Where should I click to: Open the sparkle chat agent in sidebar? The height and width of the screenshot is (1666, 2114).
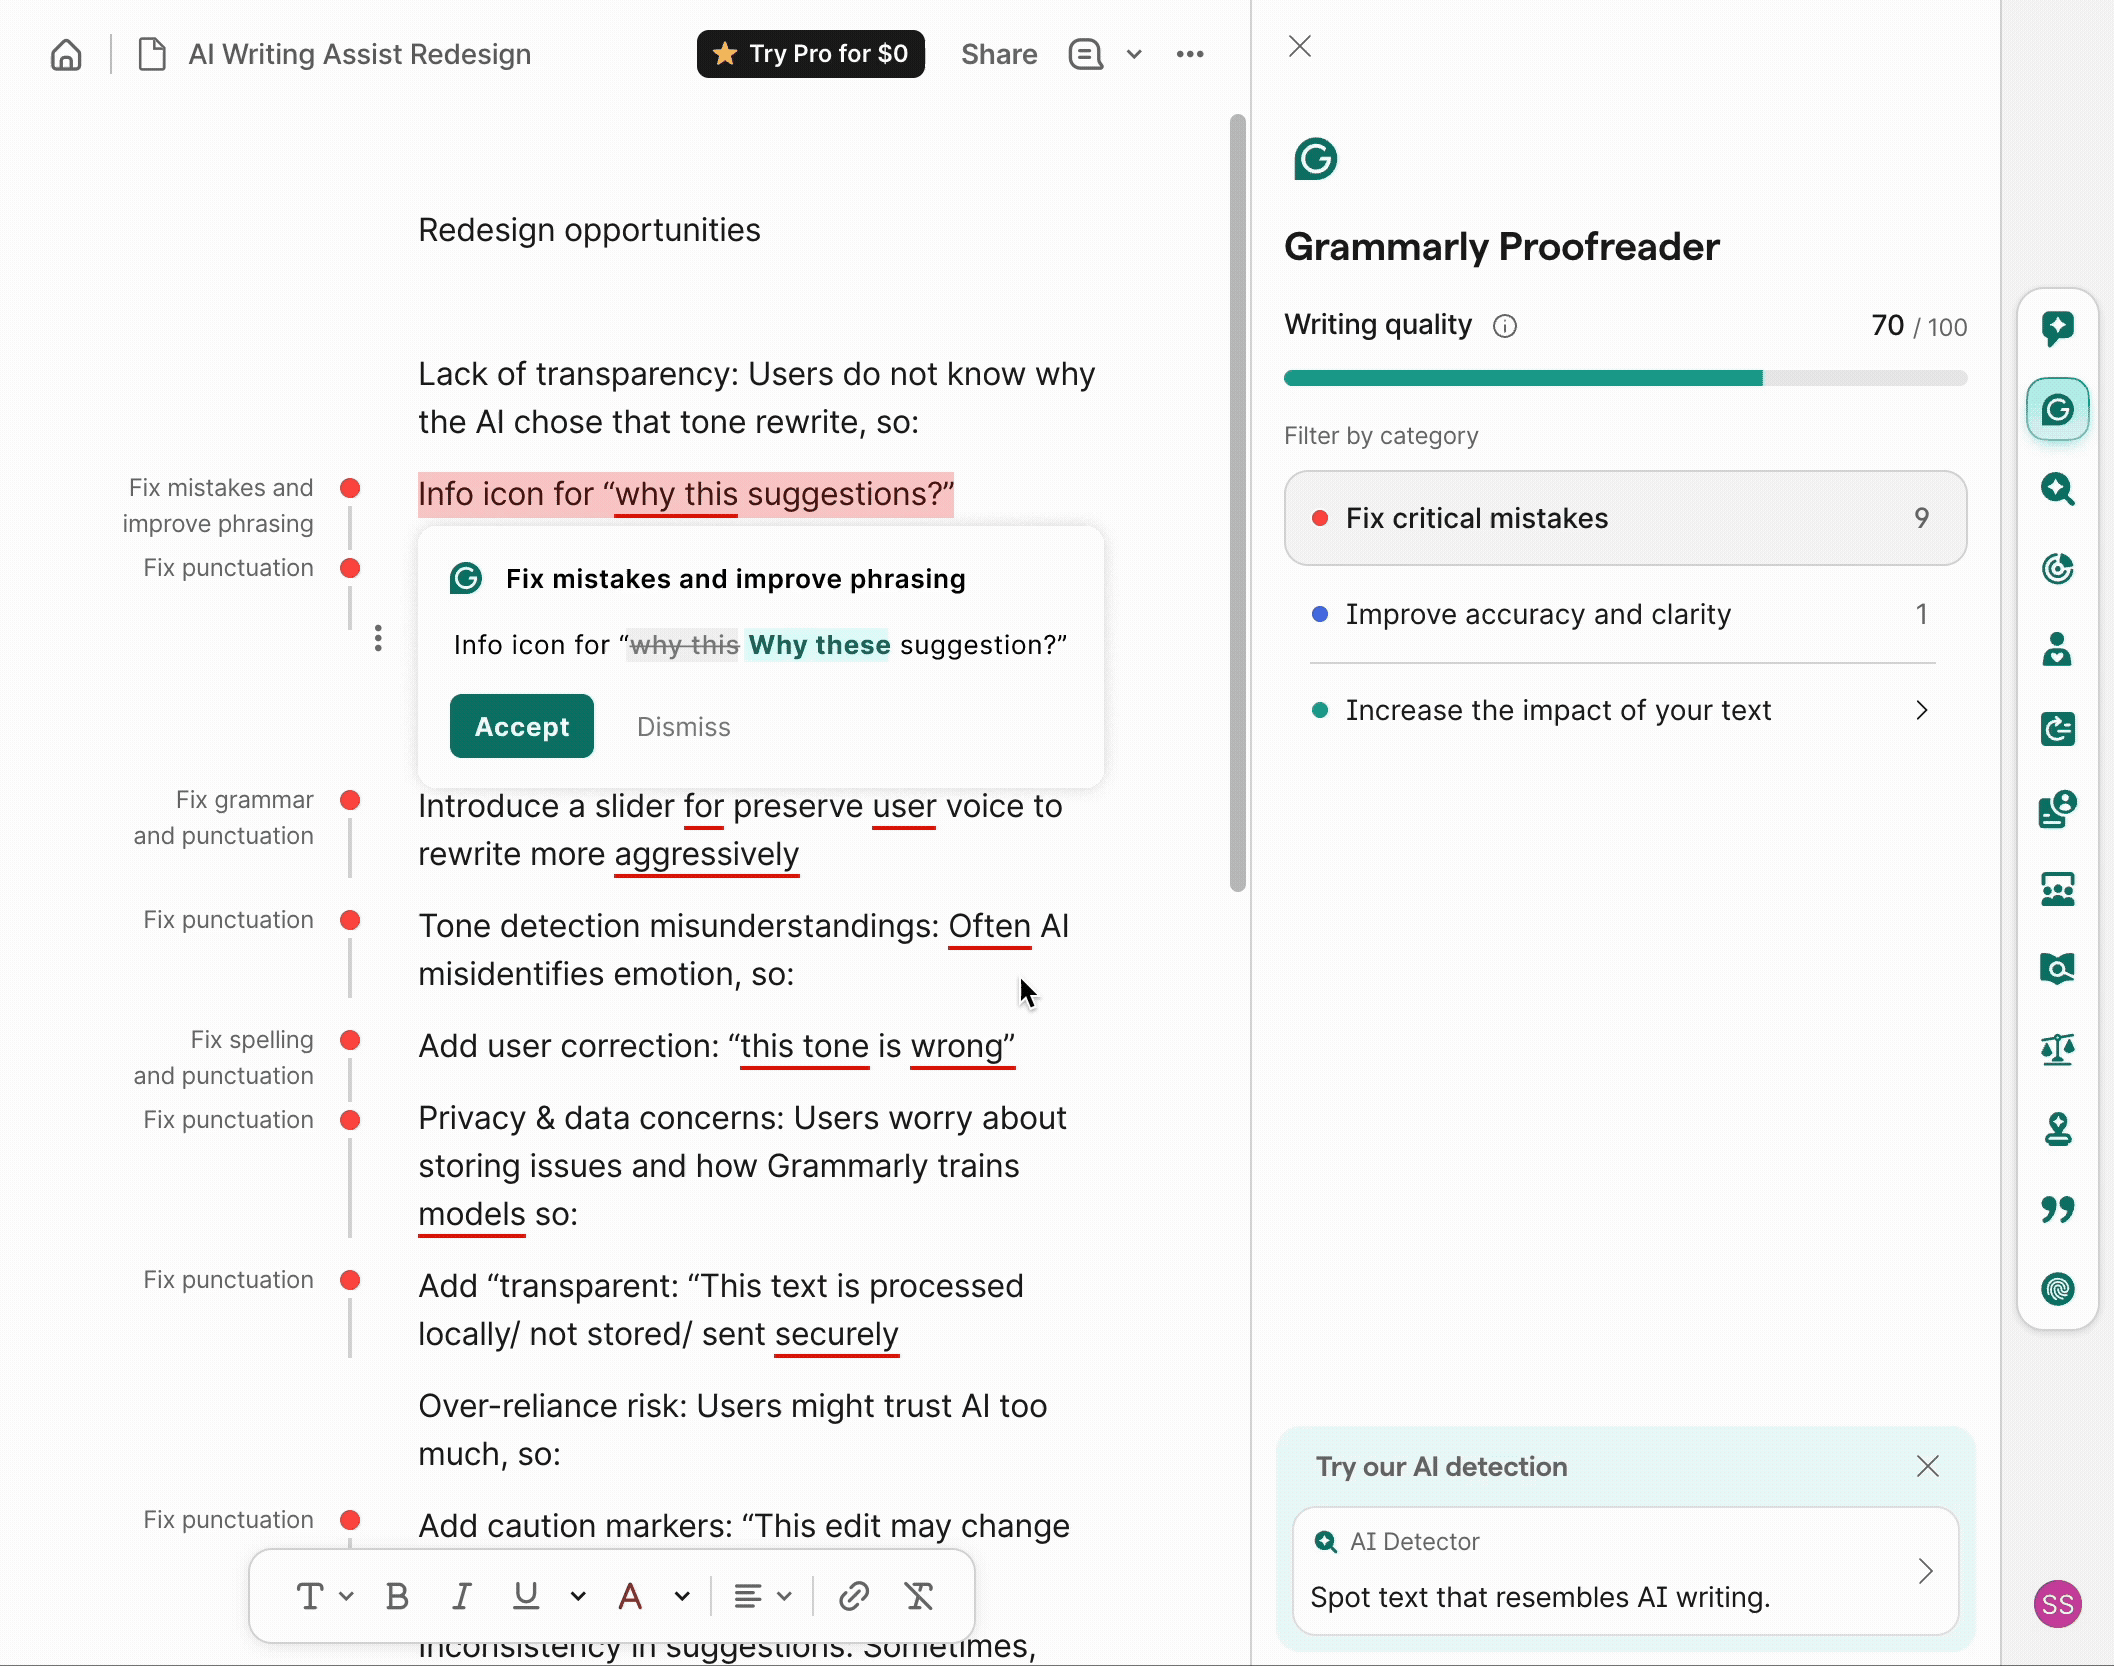[2057, 328]
